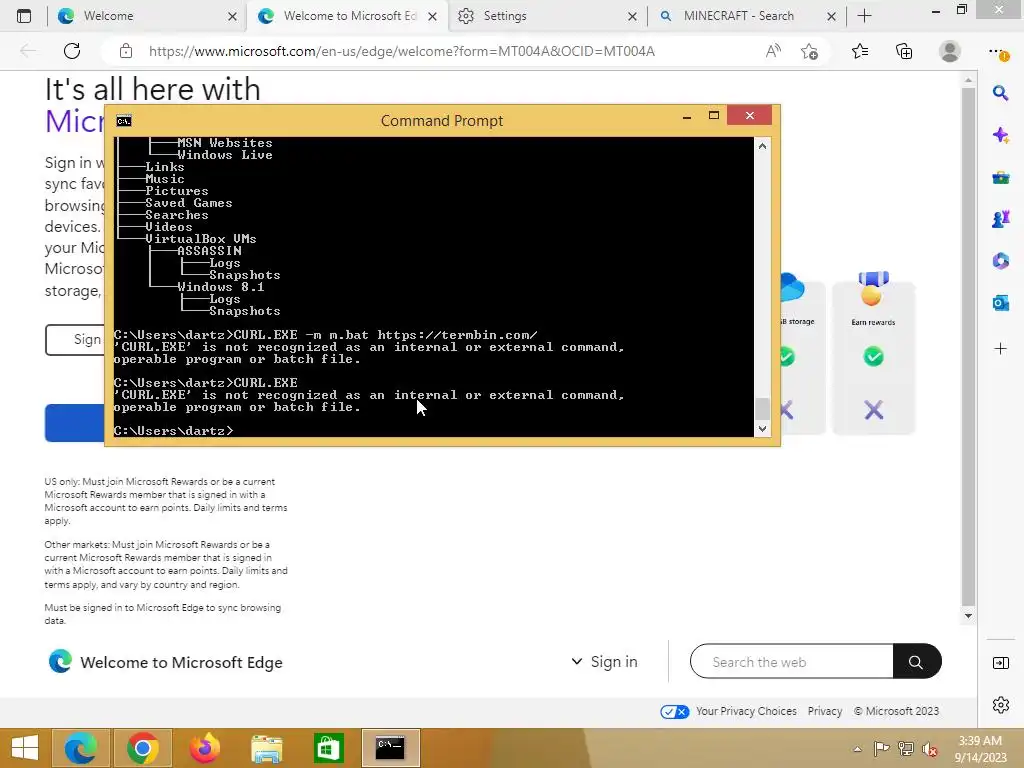Click the VirtualBox VMs tree line
Screen dimensions: 1024x768
(x=200, y=239)
